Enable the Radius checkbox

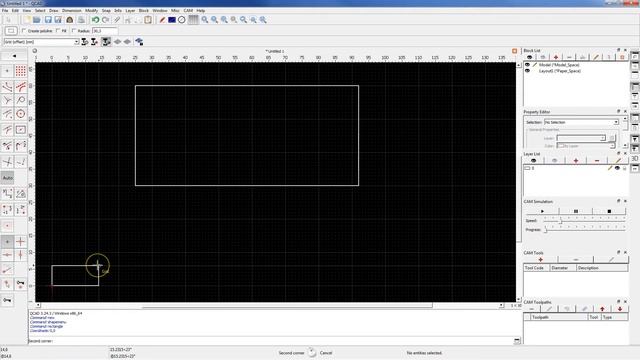pos(74,31)
